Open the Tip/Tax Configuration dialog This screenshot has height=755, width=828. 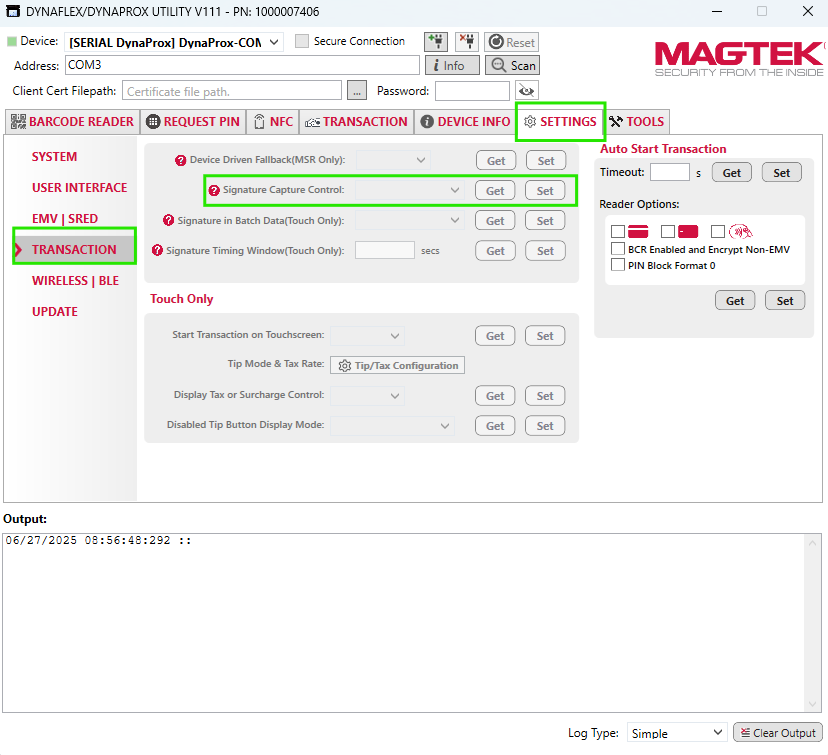(x=398, y=365)
